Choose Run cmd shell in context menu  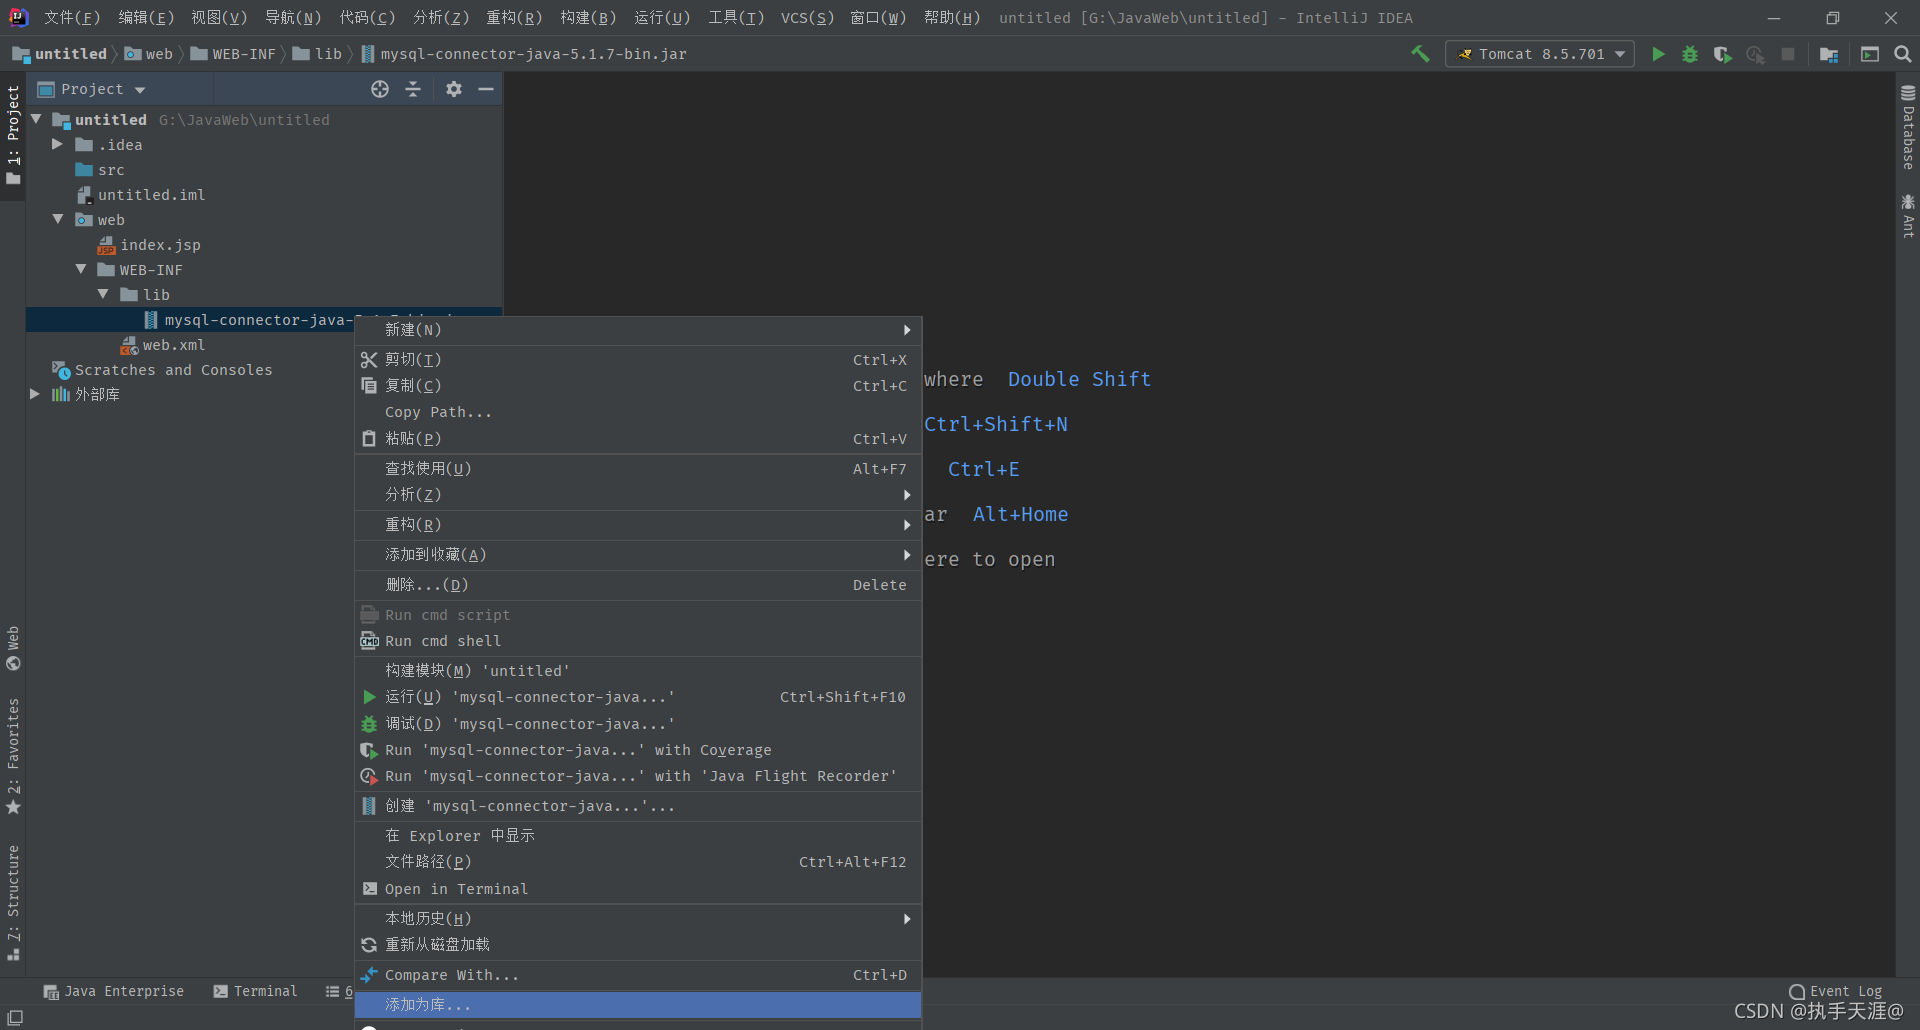pyautogui.click(x=638, y=641)
